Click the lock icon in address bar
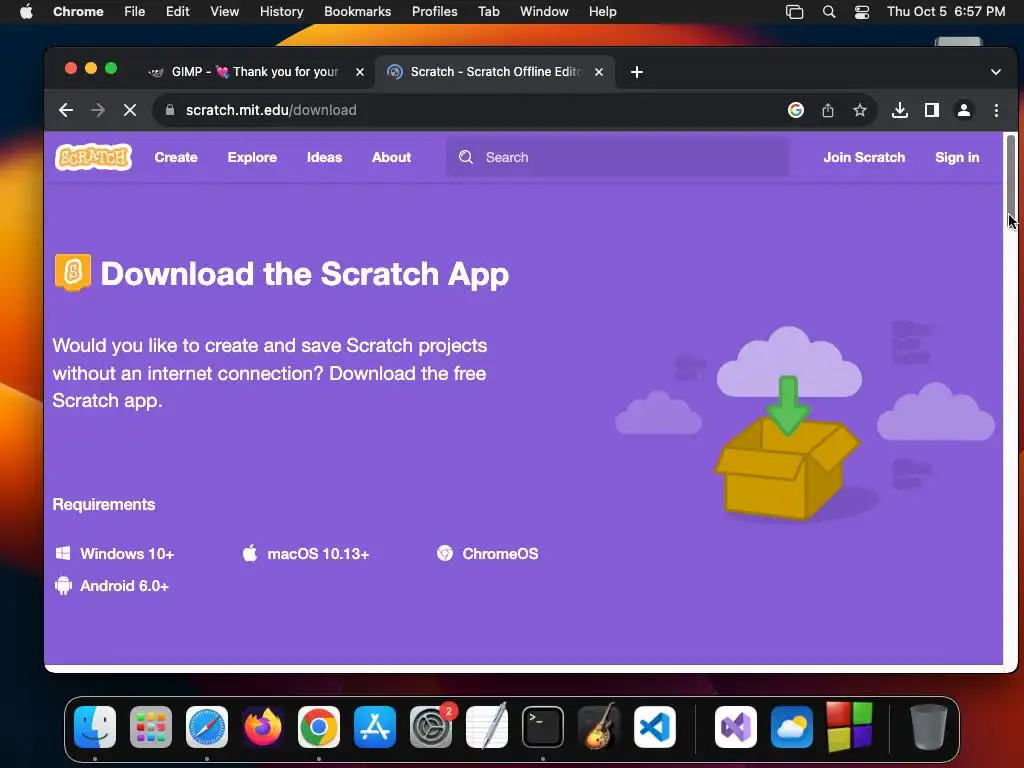This screenshot has height=768, width=1024. click(170, 110)
